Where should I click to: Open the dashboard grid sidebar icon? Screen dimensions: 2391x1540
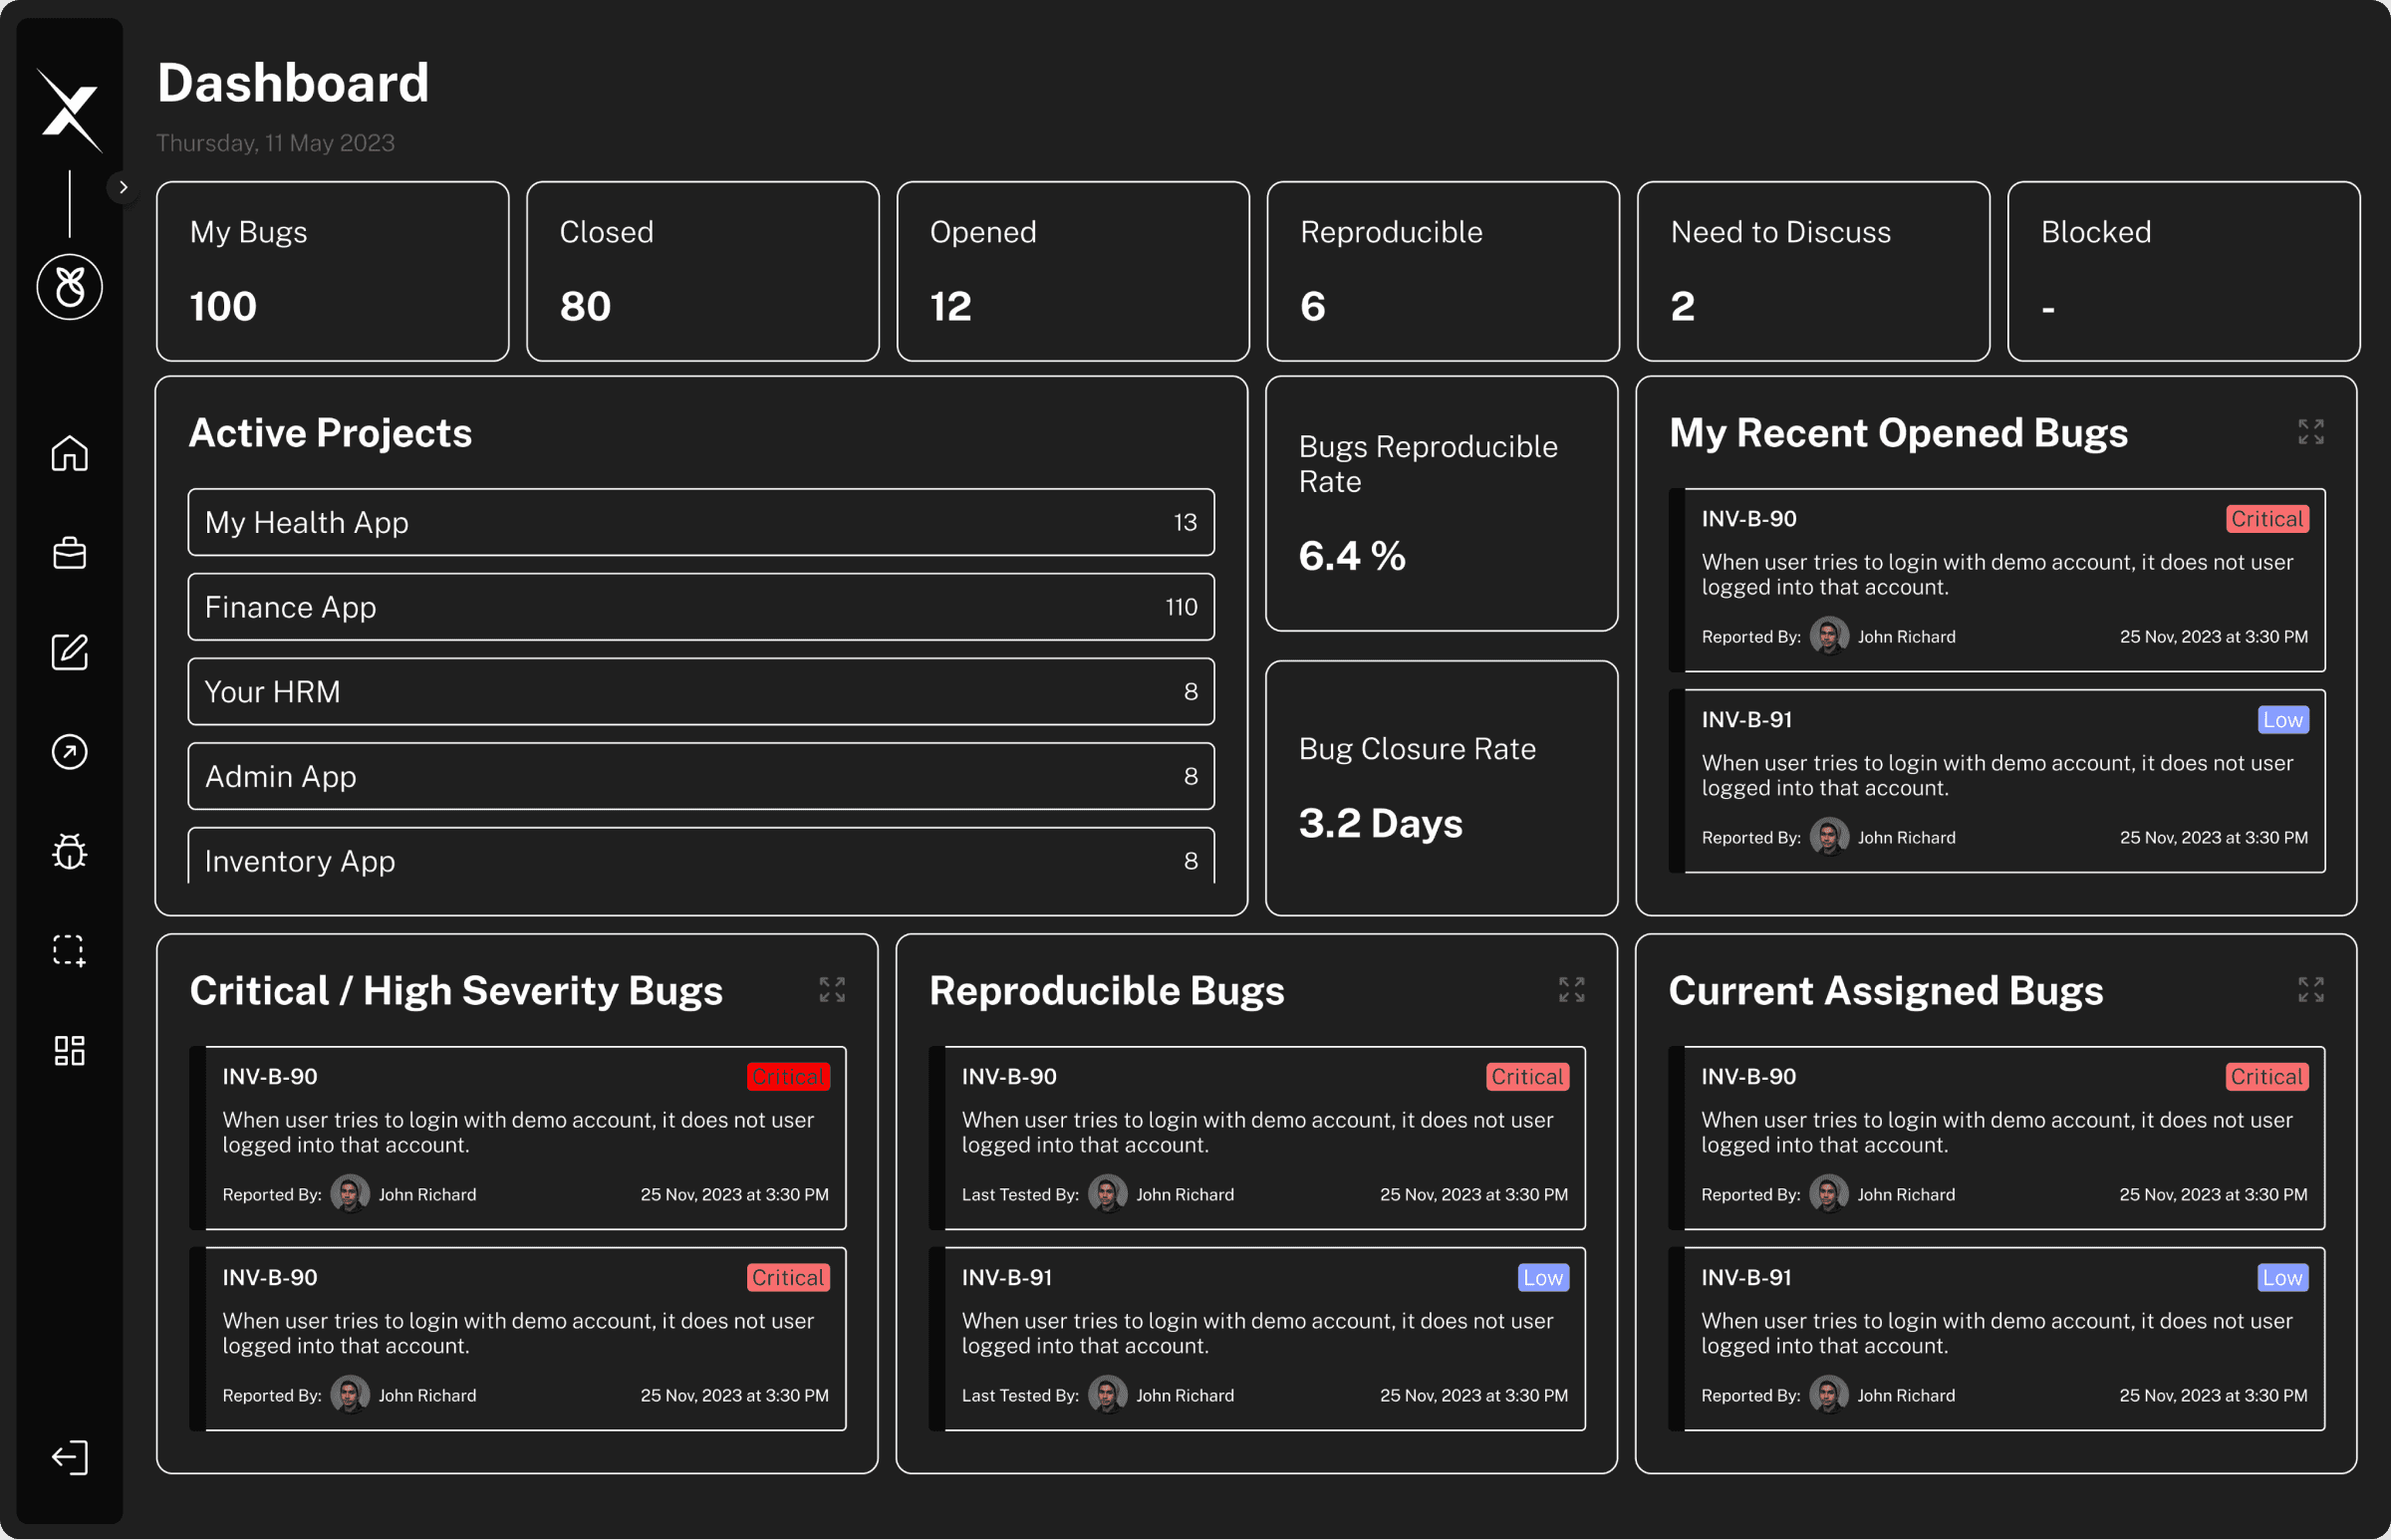click(x=69, y=1050)
